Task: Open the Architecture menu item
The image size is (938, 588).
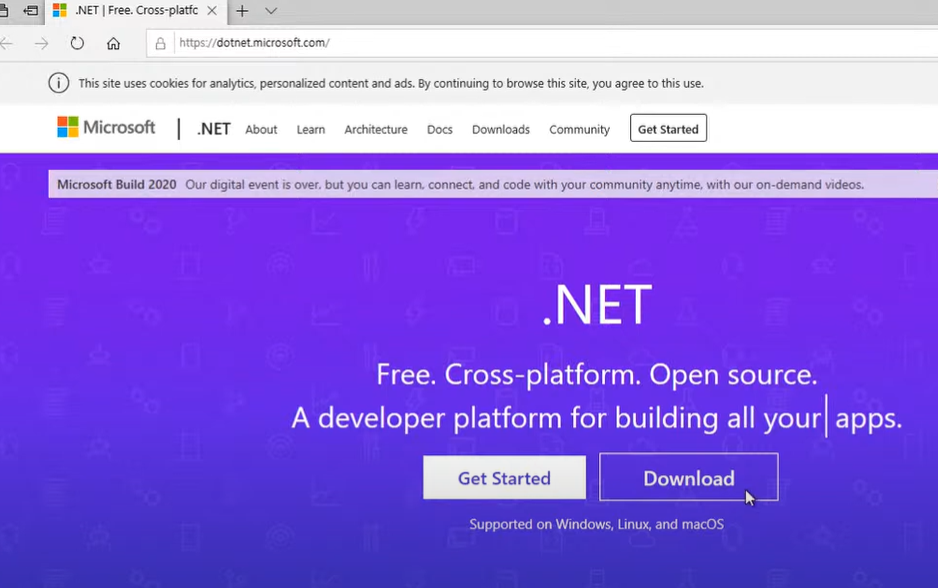Action: (376, 129)
